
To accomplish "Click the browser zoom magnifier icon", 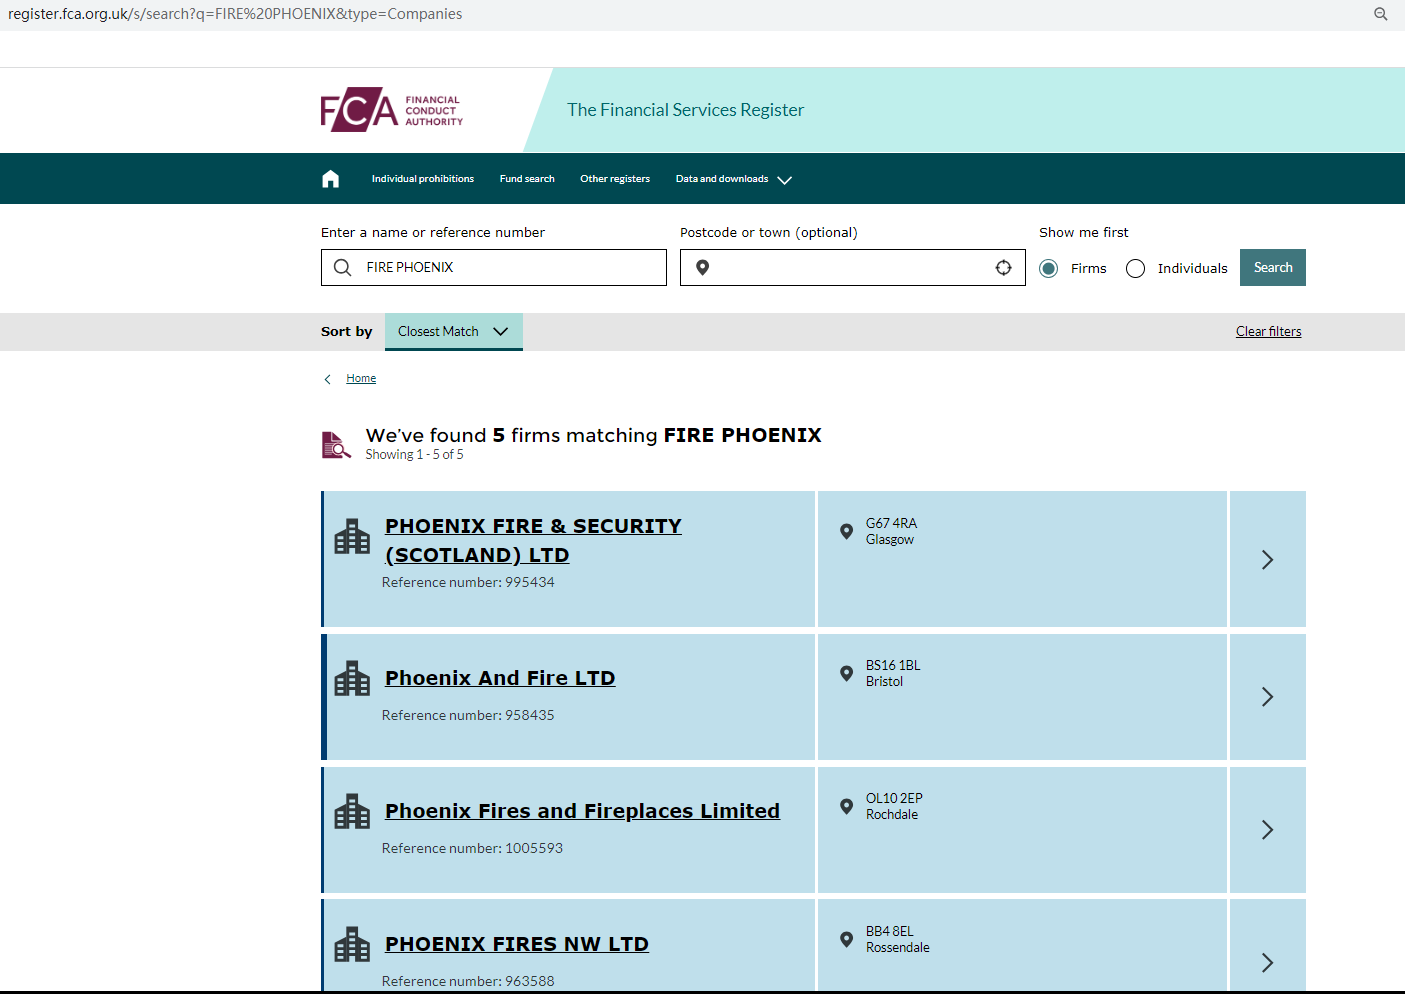I will tap(1381, 14).
